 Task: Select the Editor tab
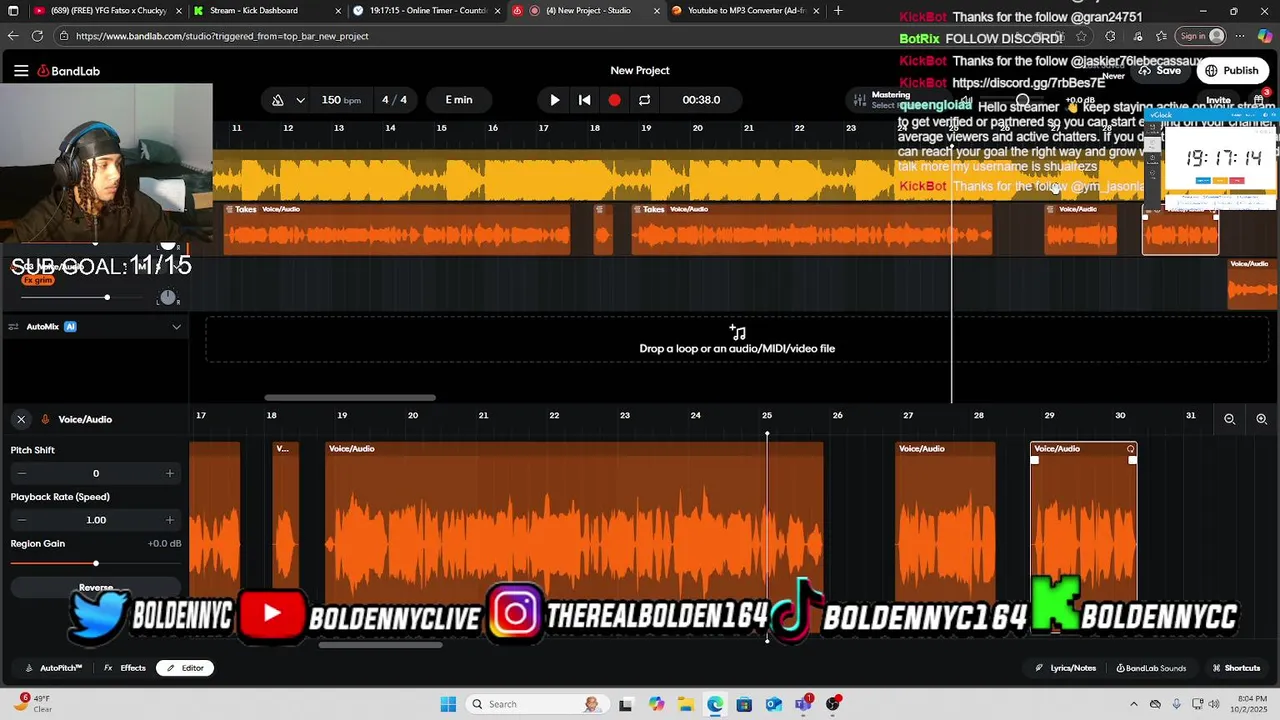185,668
